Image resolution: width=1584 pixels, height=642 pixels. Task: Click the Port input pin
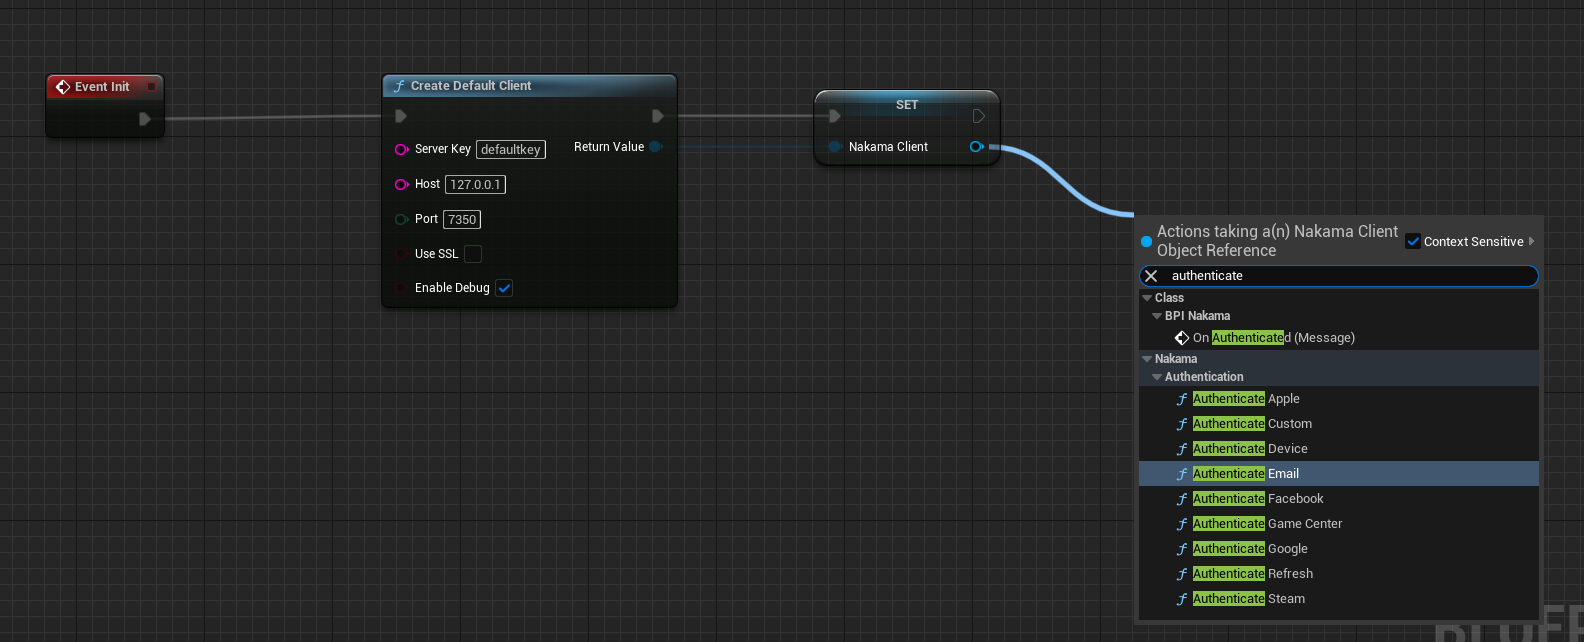coord(401,219)
